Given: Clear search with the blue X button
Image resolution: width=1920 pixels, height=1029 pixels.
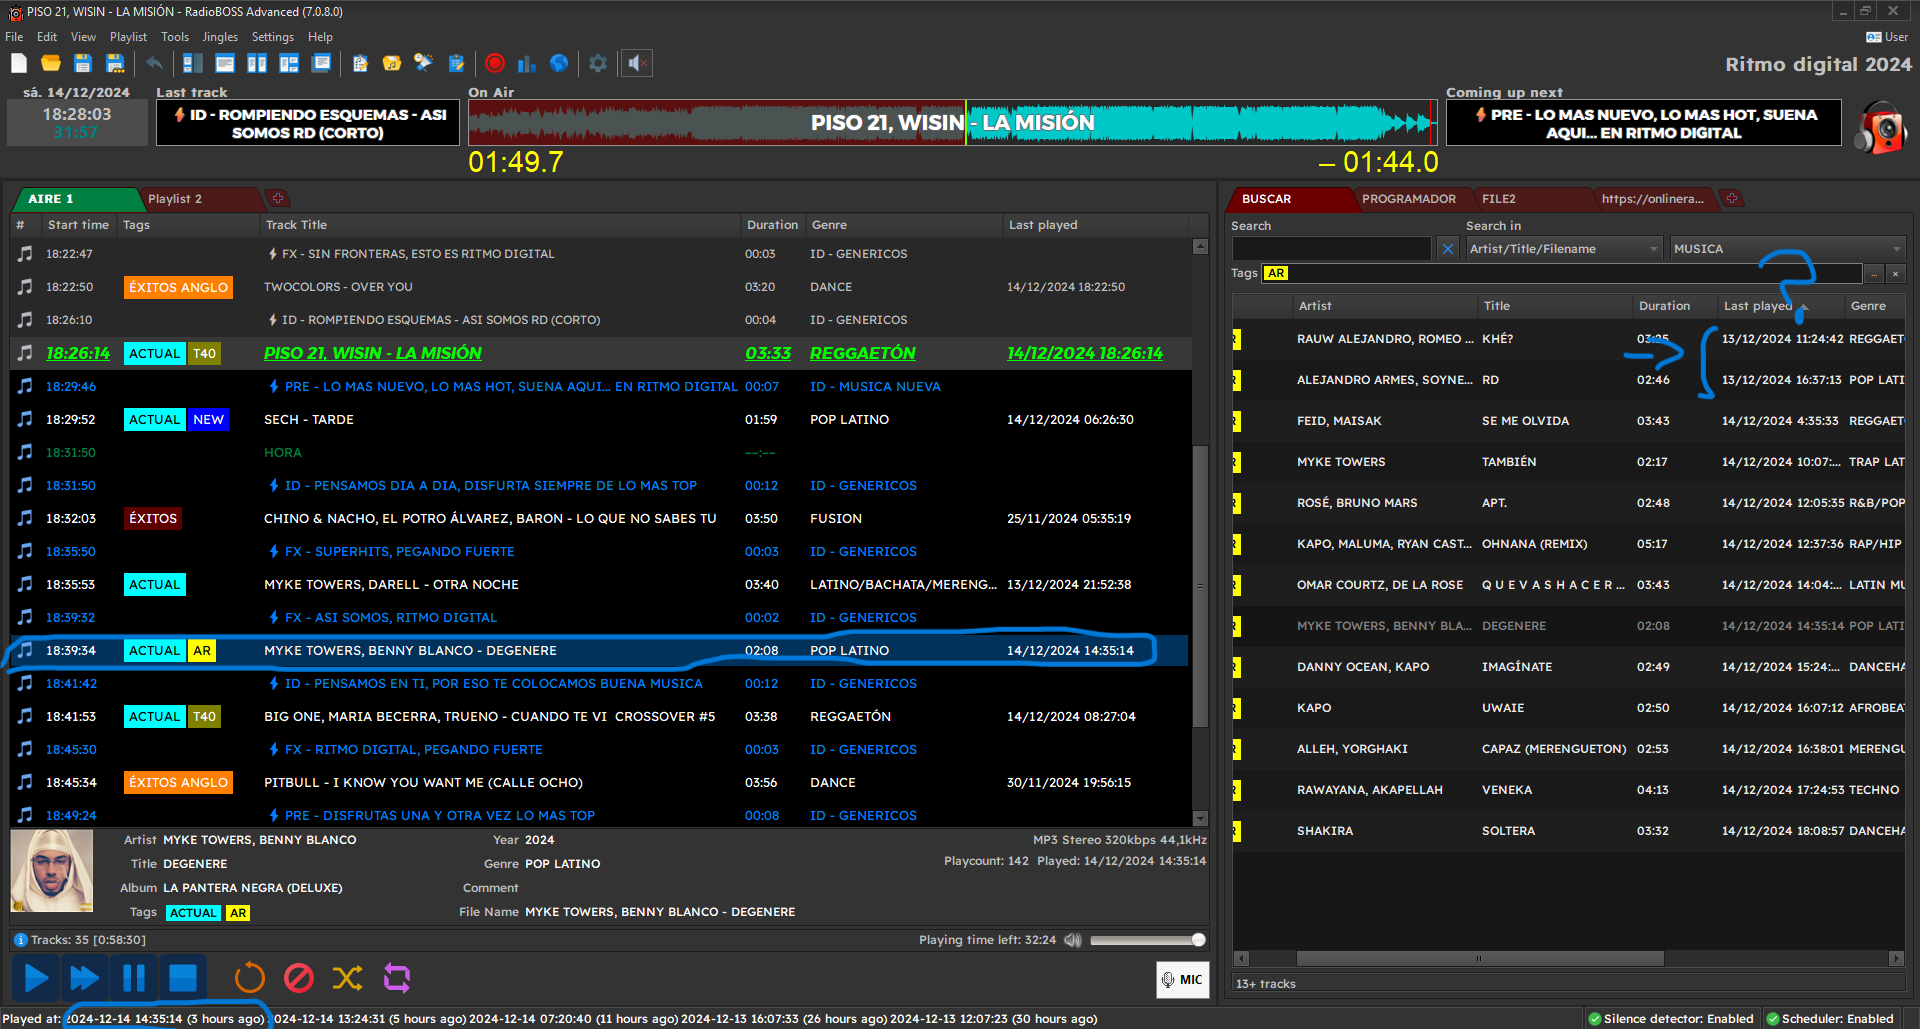Looking at the screenshot, I should 1448,249.
